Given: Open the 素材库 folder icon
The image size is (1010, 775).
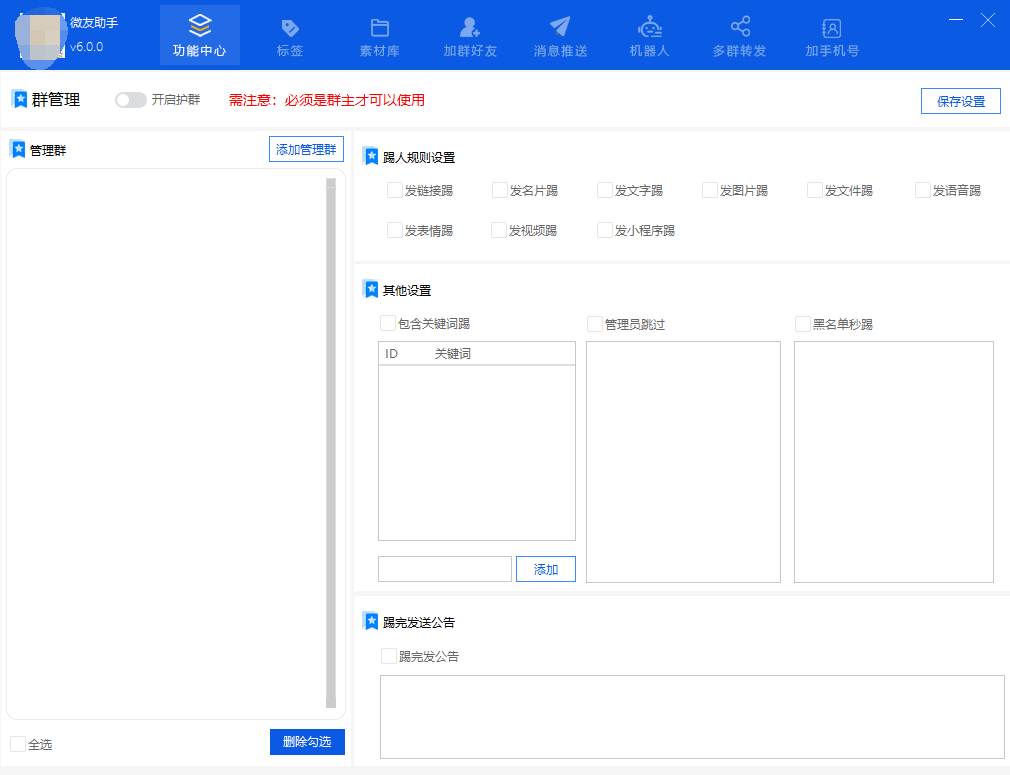Looking at the screenshot, I should [x=380, y=28].
